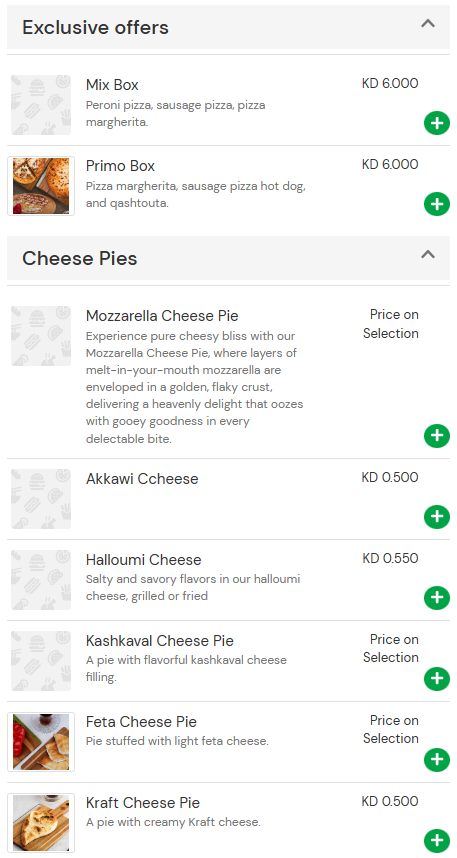Click Exclusive offers heading label
The width and height of the screenshot is (457, 858).
pyautogui.click(x=95, y=27)
